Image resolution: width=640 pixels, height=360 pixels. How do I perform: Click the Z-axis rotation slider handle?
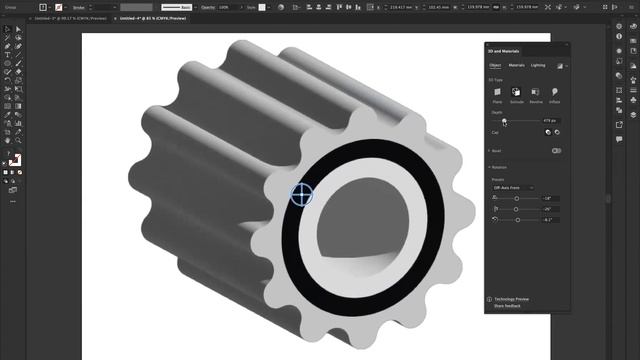coord(518,220)
